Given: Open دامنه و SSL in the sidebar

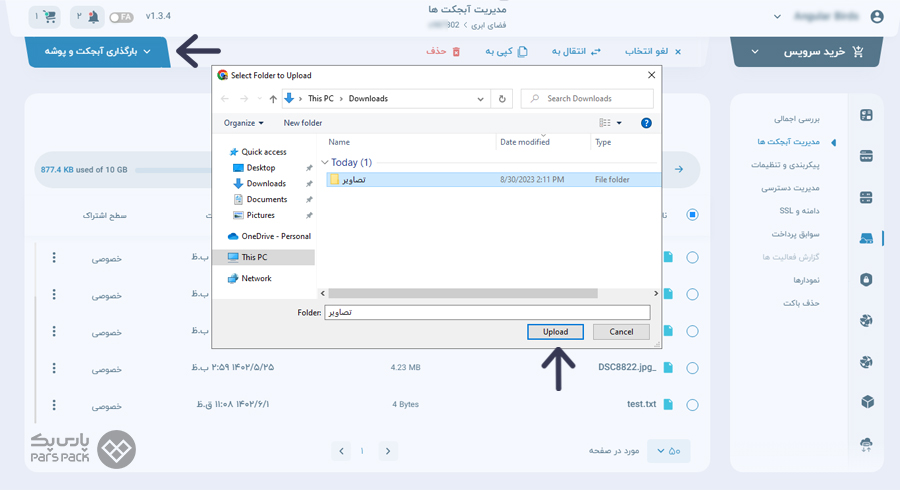Looking at the screenshot, I should [x=800, y=211].
